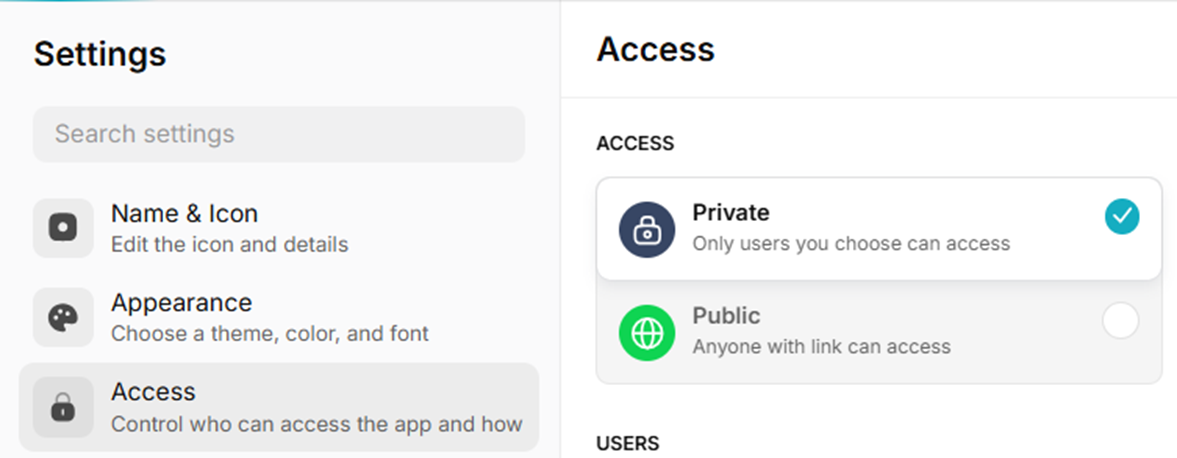Choose the Public option label
1177x458 pixels.
click(726, 315)
